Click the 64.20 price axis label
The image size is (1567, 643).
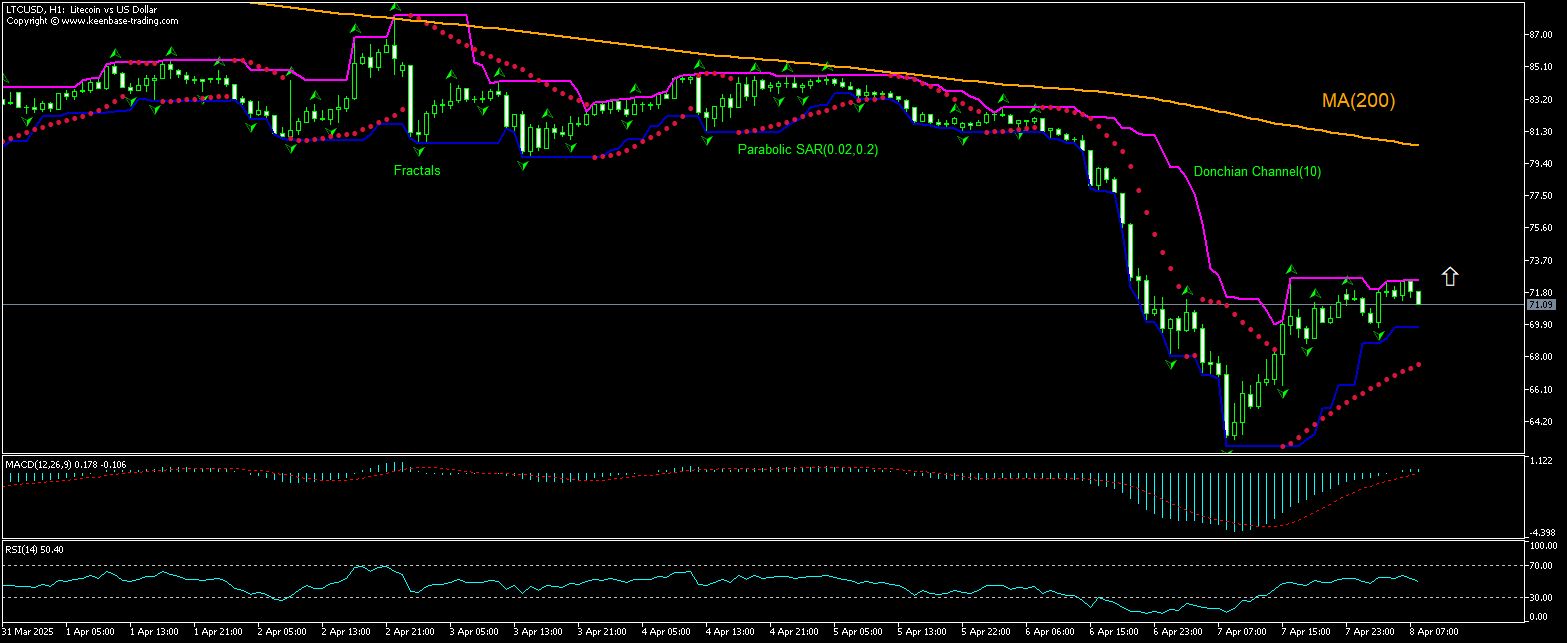coord(1541,421)
